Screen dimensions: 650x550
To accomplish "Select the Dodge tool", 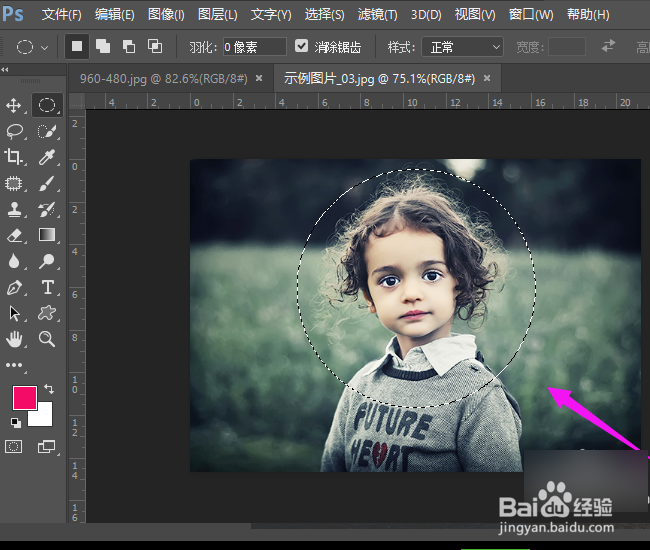I will [47, 261].
